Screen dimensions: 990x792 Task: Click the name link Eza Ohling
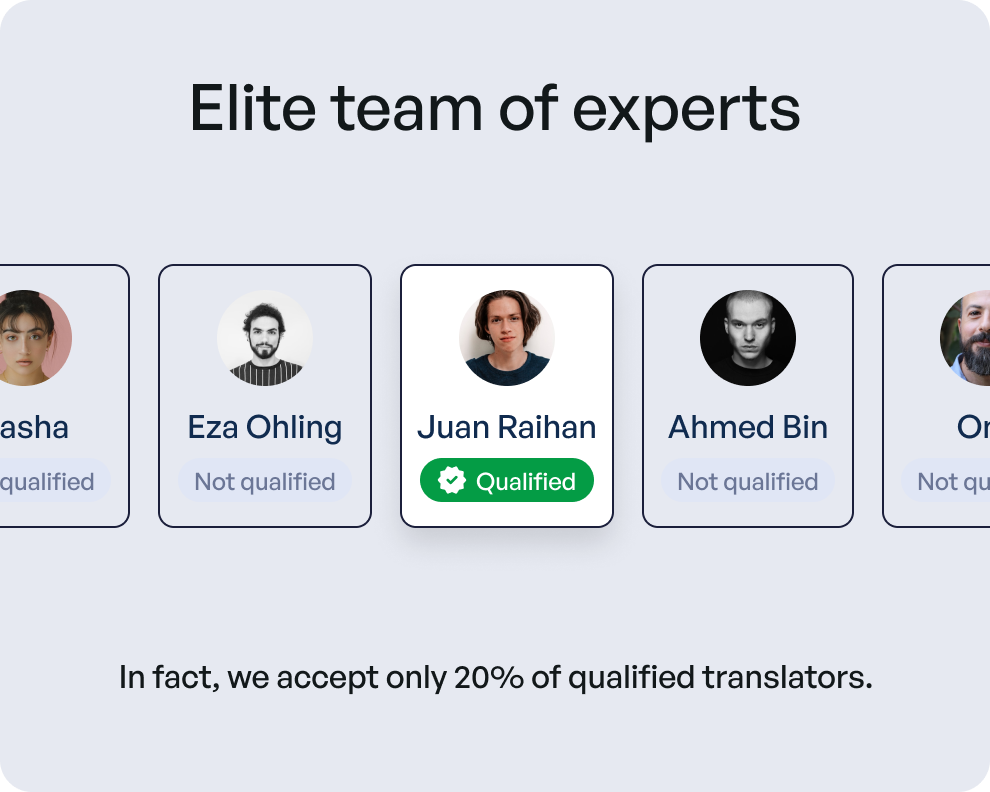(264, 427)
